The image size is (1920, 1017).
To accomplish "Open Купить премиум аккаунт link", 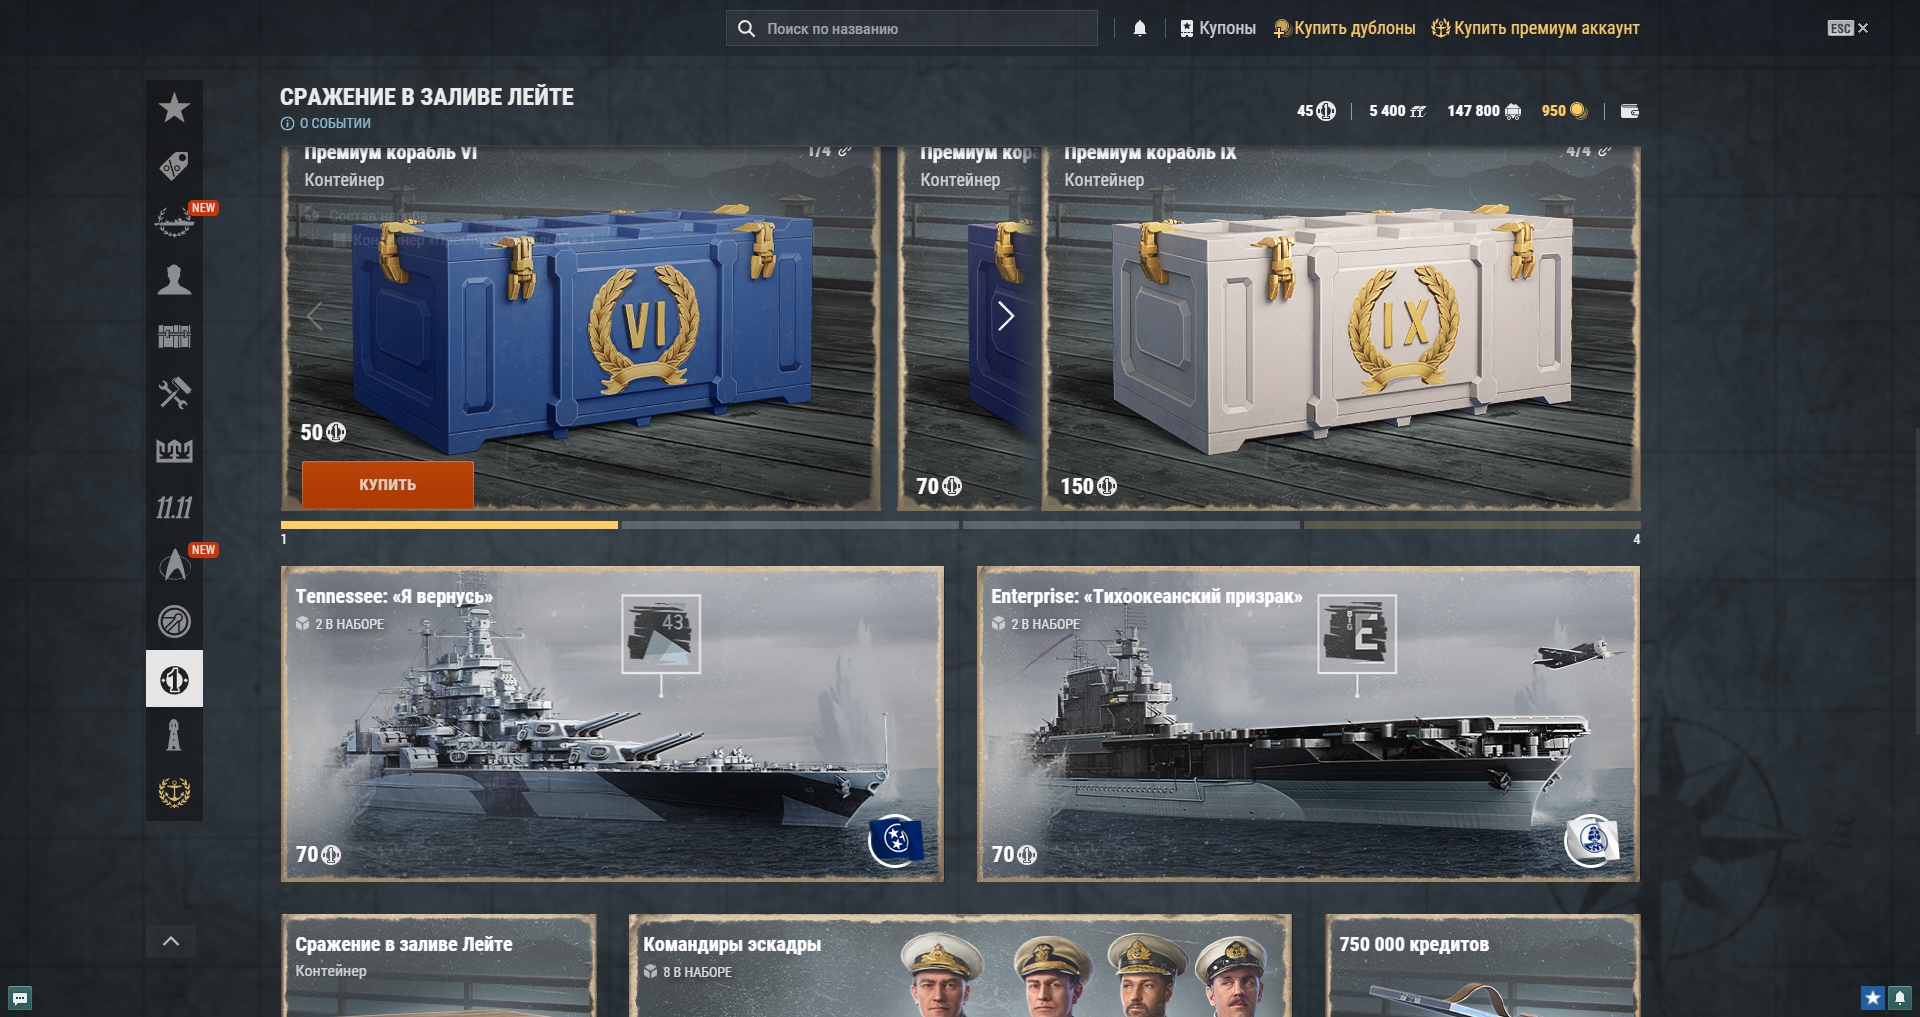I will click(x=1535, y=28).
